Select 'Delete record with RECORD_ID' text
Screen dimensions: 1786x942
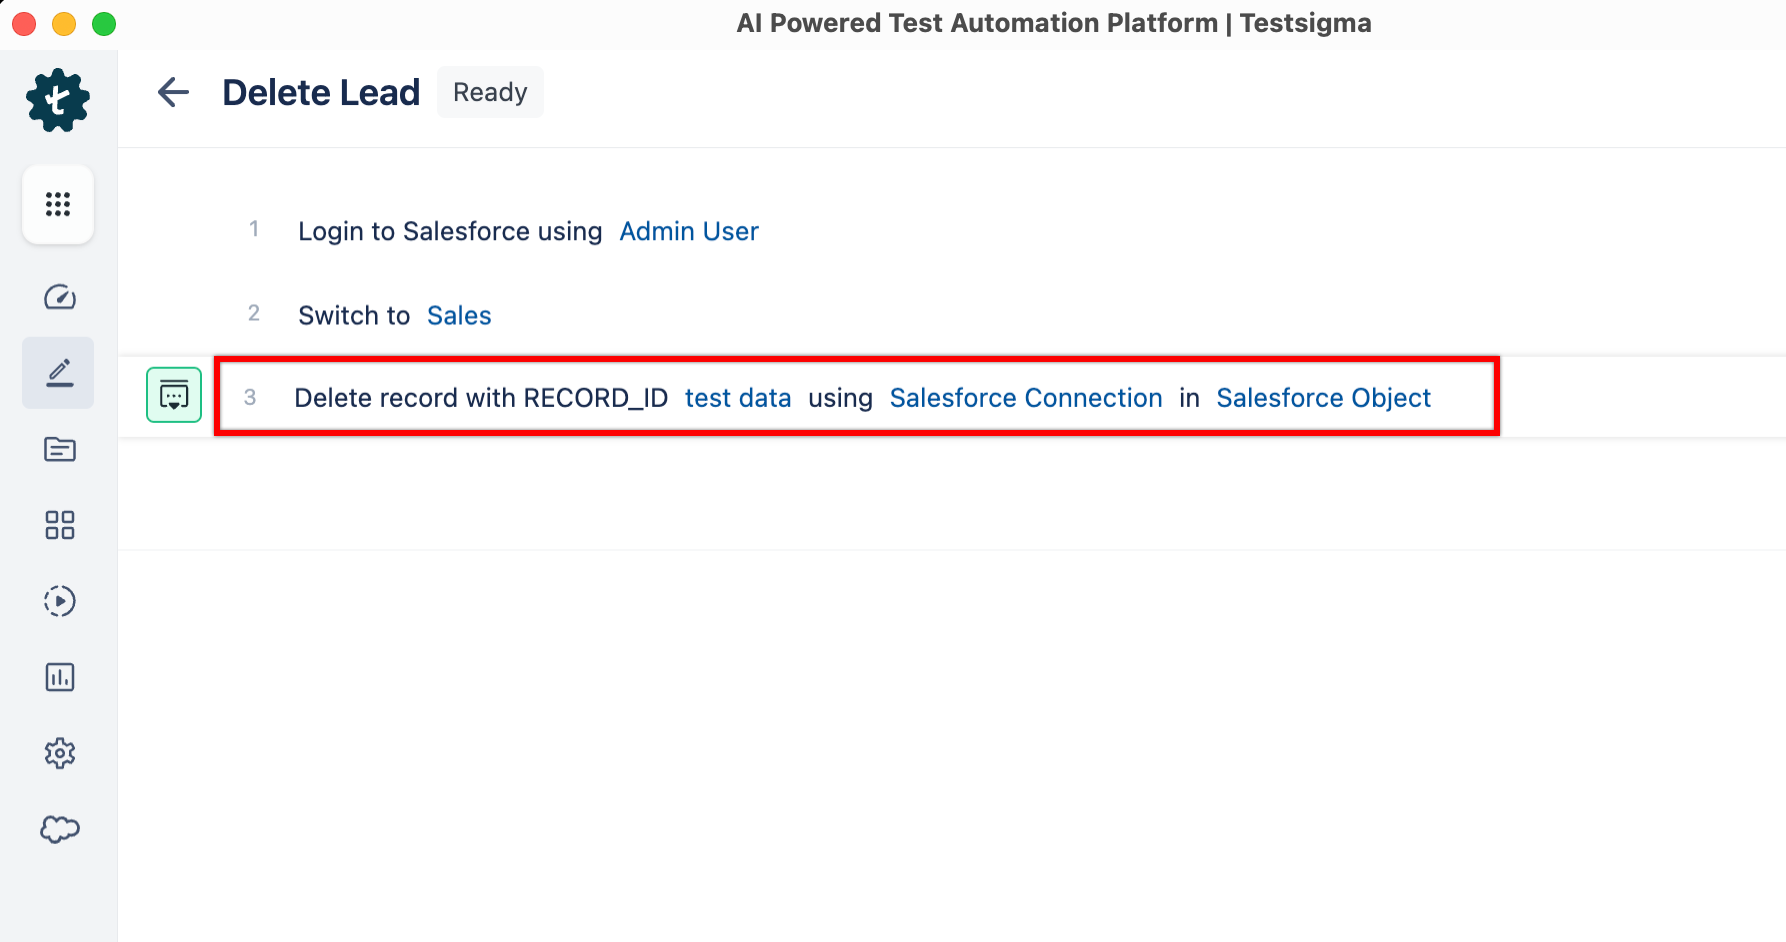(481, 398)
